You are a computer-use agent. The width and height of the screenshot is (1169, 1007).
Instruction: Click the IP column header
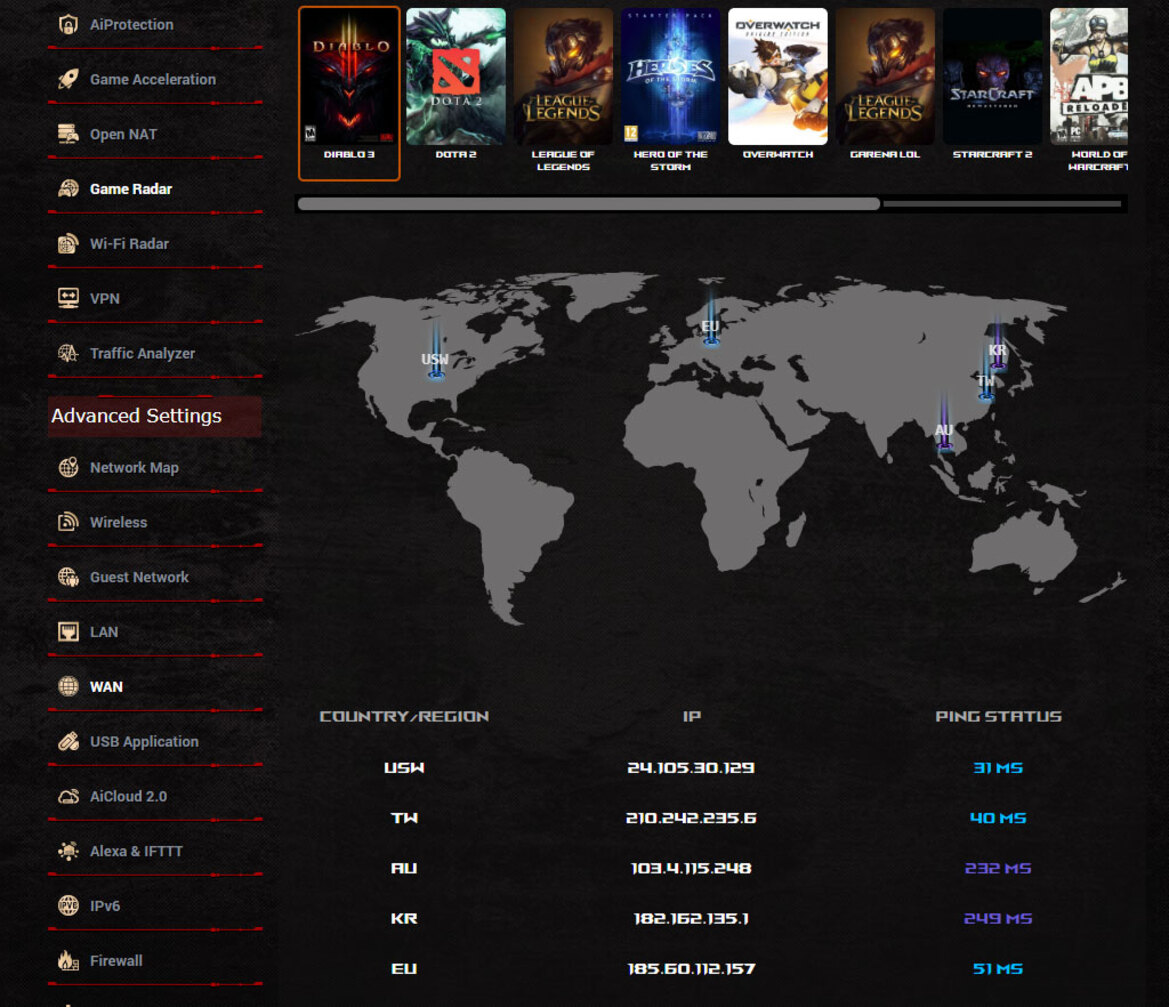tap(692, 716)
